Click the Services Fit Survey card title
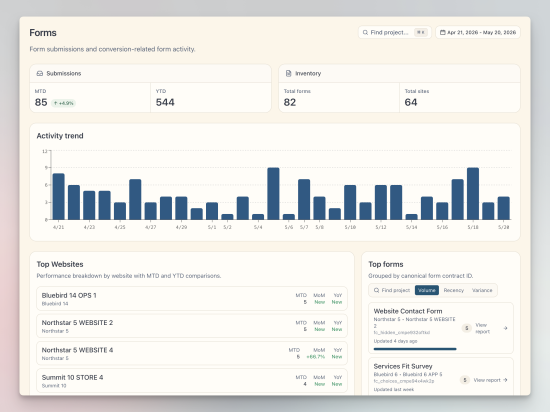550x412 pixels. click(x=403, y=366)
